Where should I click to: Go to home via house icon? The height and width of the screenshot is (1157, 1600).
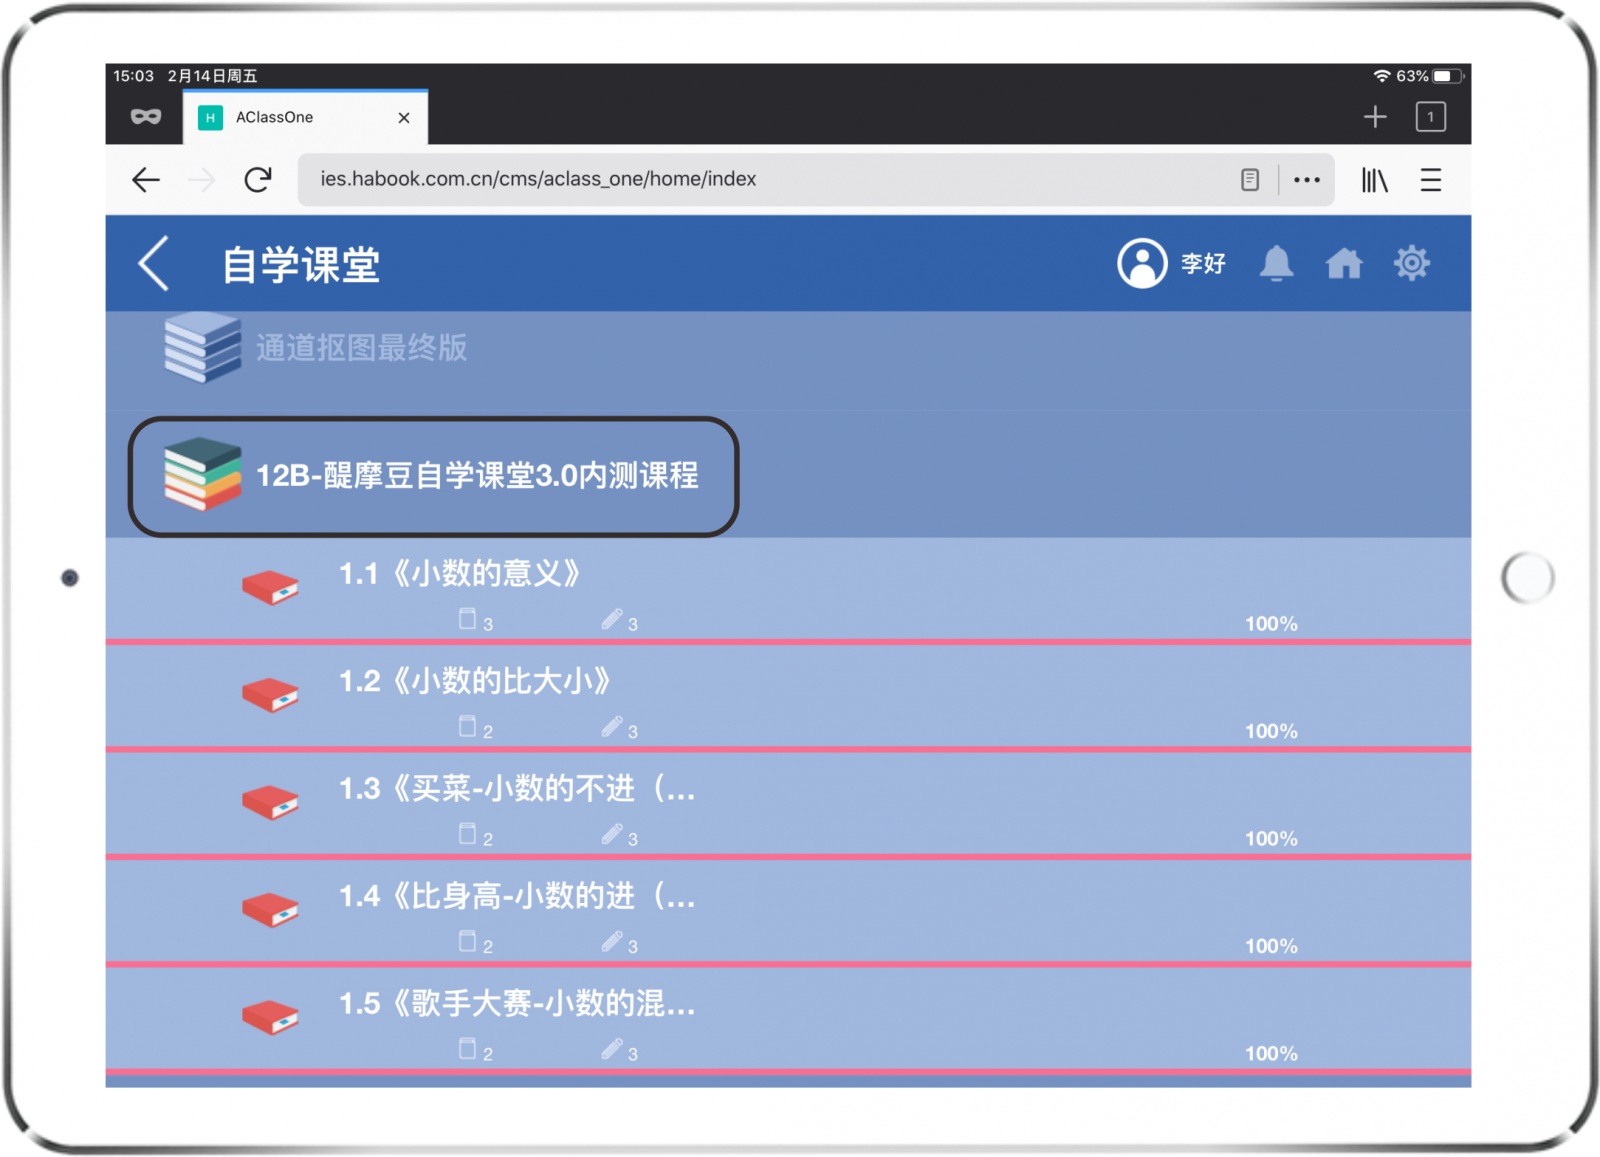coord(1343,264)
